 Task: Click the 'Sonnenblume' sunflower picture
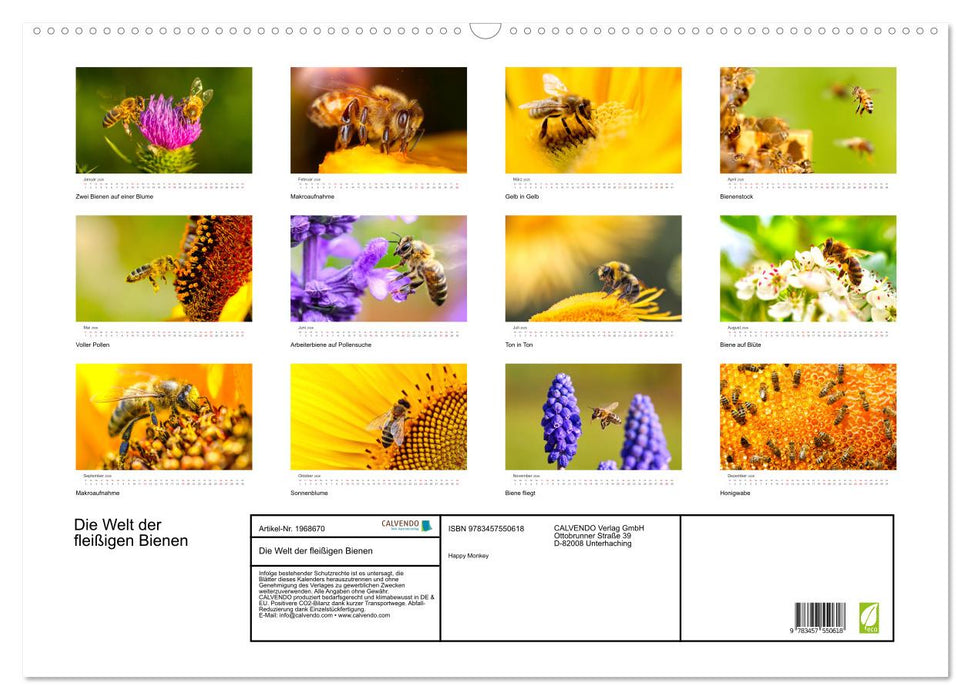tap(378, 417)
